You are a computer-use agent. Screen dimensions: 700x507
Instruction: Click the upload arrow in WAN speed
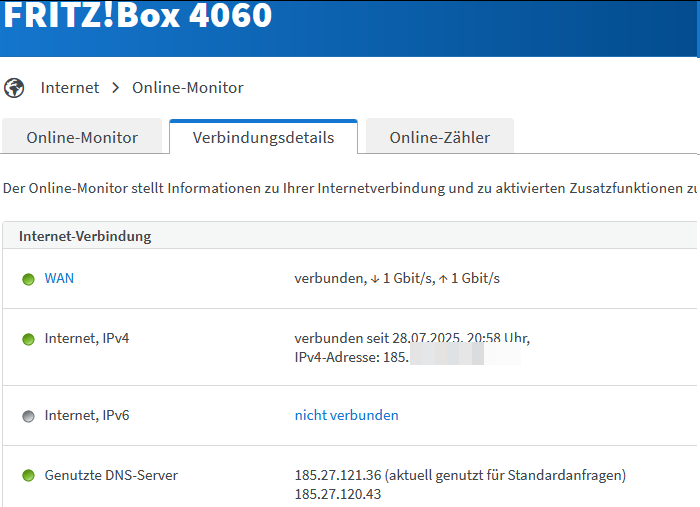point(442,279)
